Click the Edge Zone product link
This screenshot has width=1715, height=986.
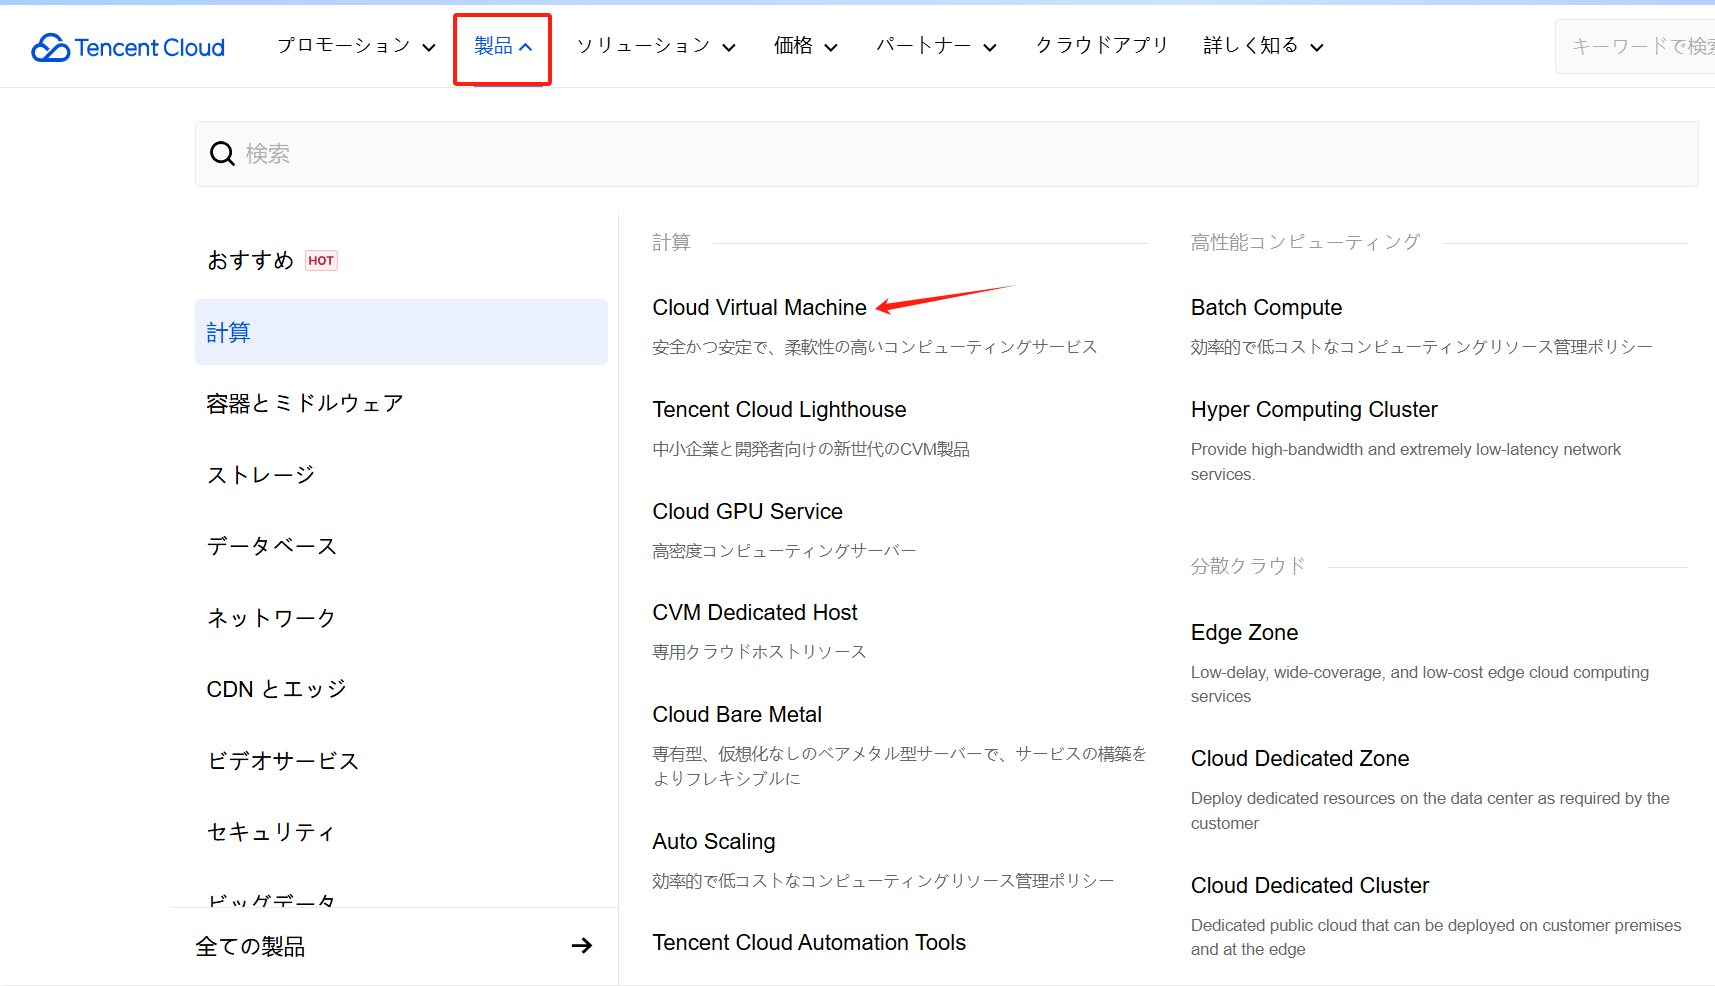(x=1244, y=633)
